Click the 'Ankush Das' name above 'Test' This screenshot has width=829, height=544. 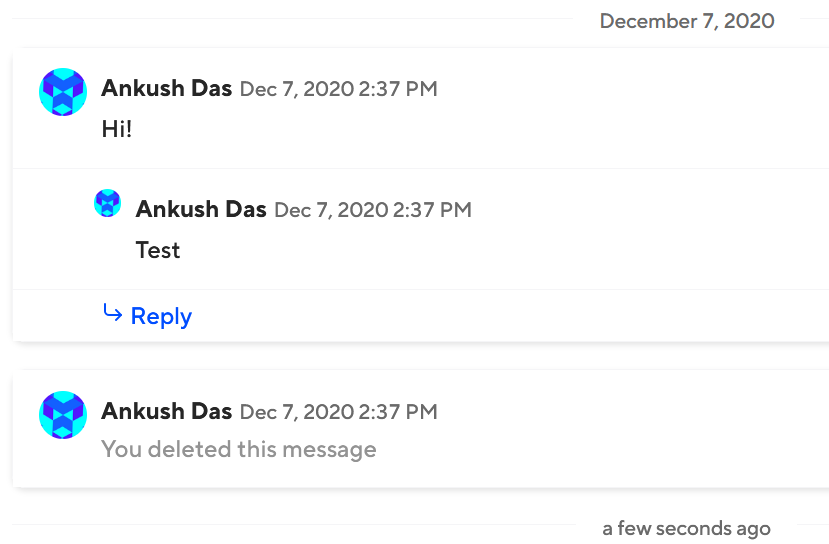click(201, 209)
